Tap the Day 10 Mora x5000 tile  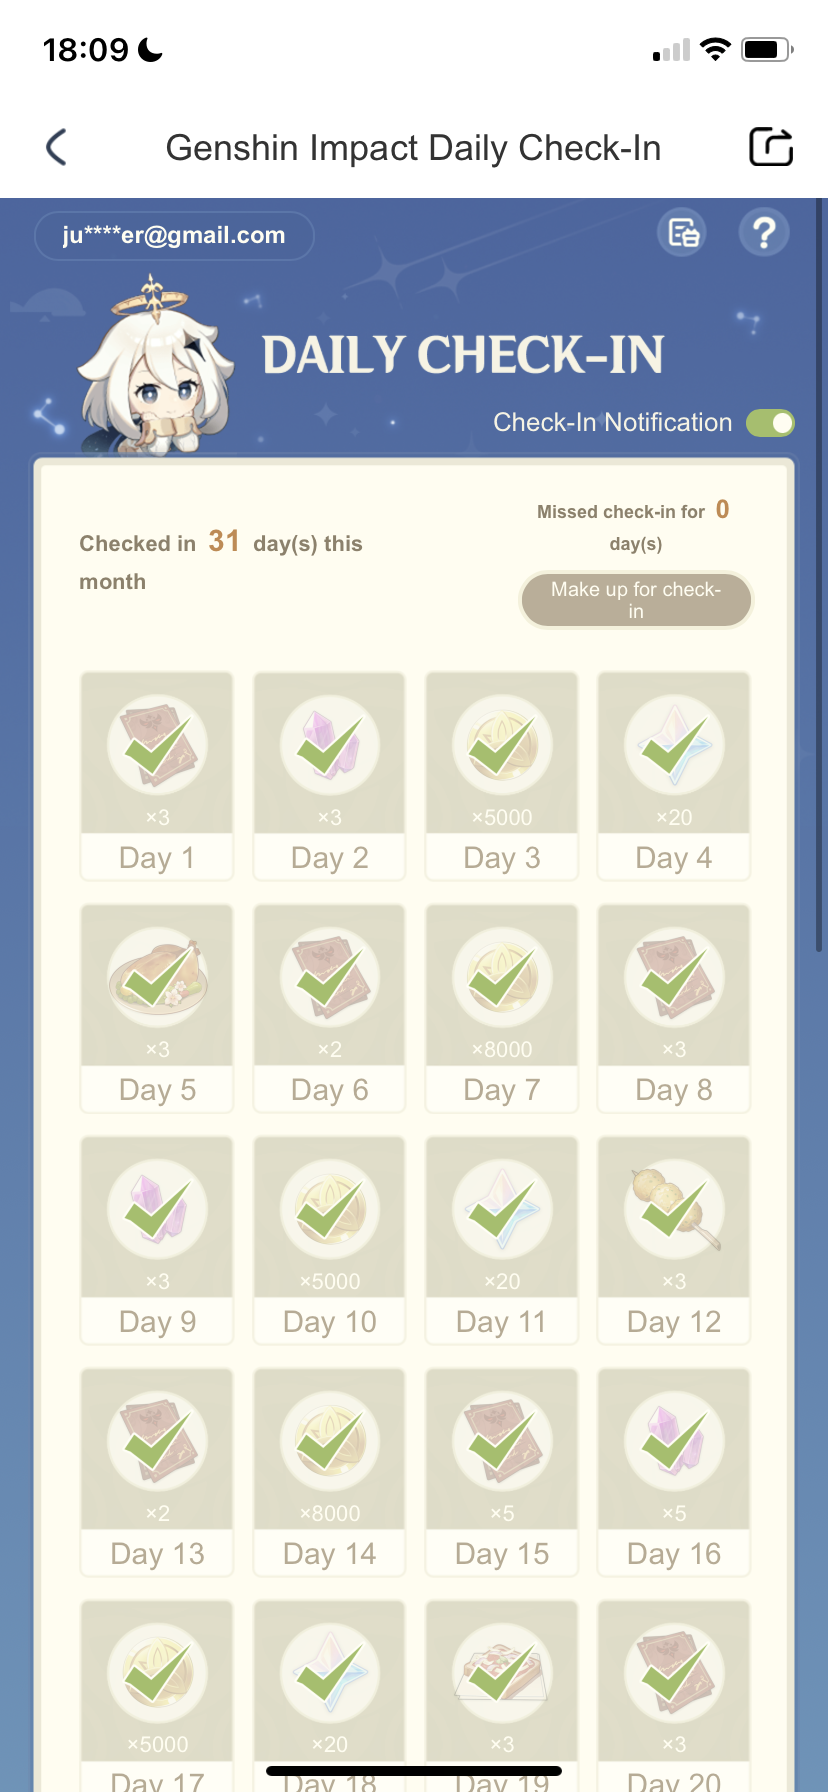coord(330,1240)
